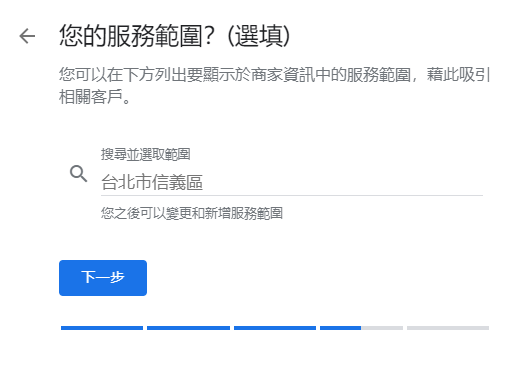Select the first blue progress segment
Image resolution: width=521 pixels, height=371 pixels.
(102, 328)
